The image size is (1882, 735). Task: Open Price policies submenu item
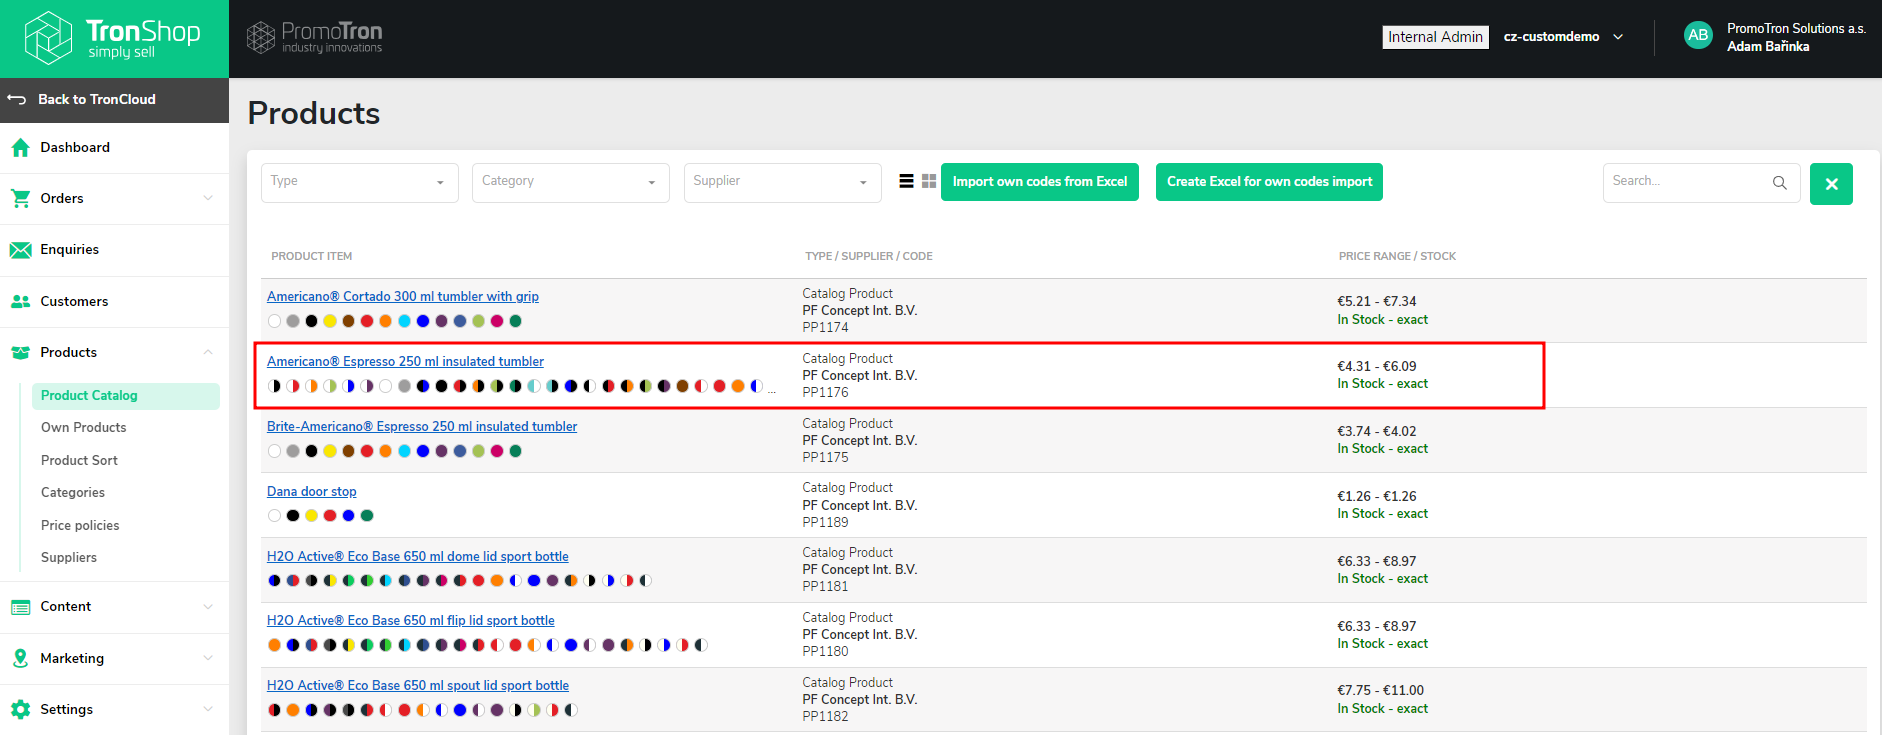pyautogui.click(x=80, y=526)
